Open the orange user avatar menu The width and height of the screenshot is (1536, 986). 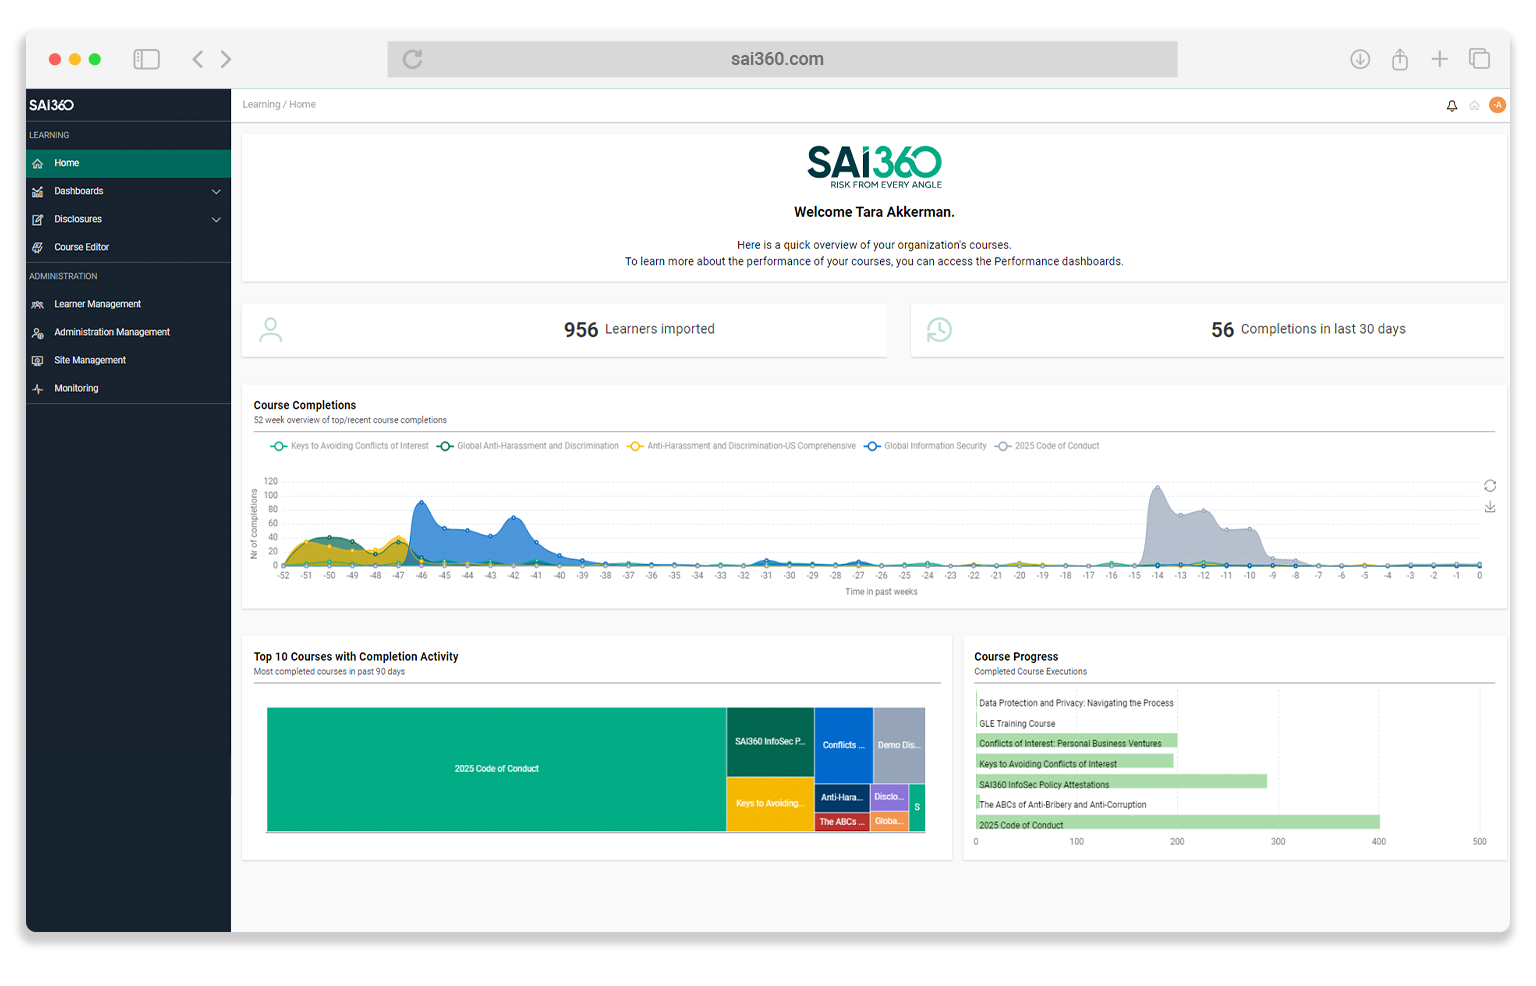click(x=1497, y=105)
